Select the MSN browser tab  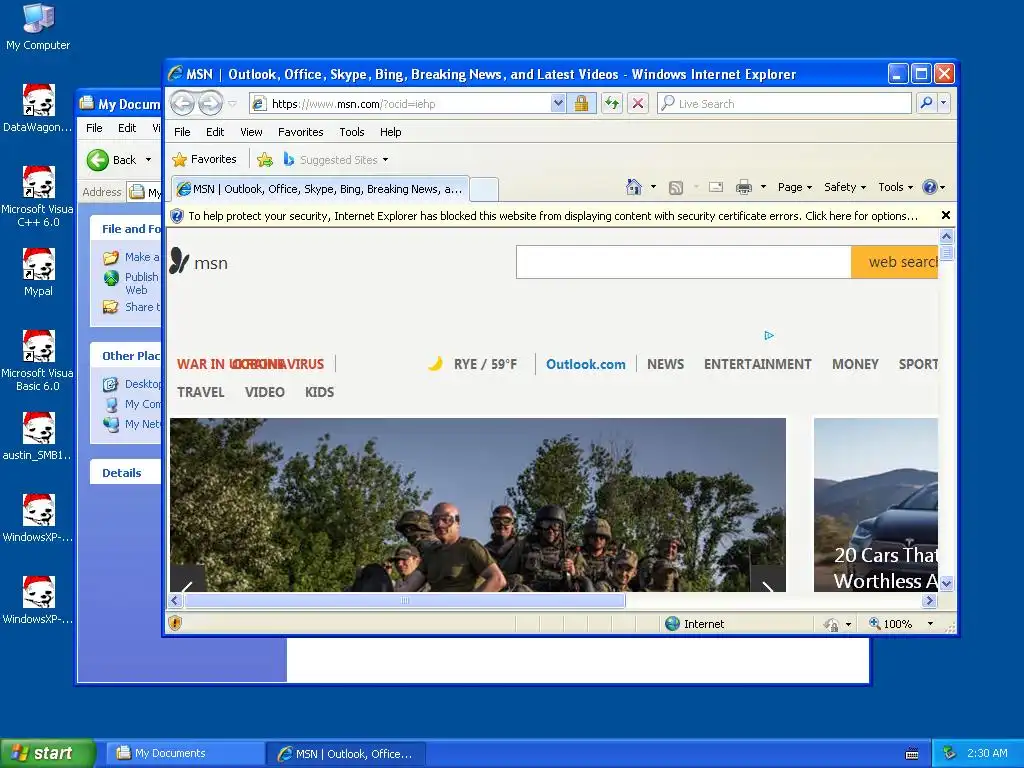(320, 189)
